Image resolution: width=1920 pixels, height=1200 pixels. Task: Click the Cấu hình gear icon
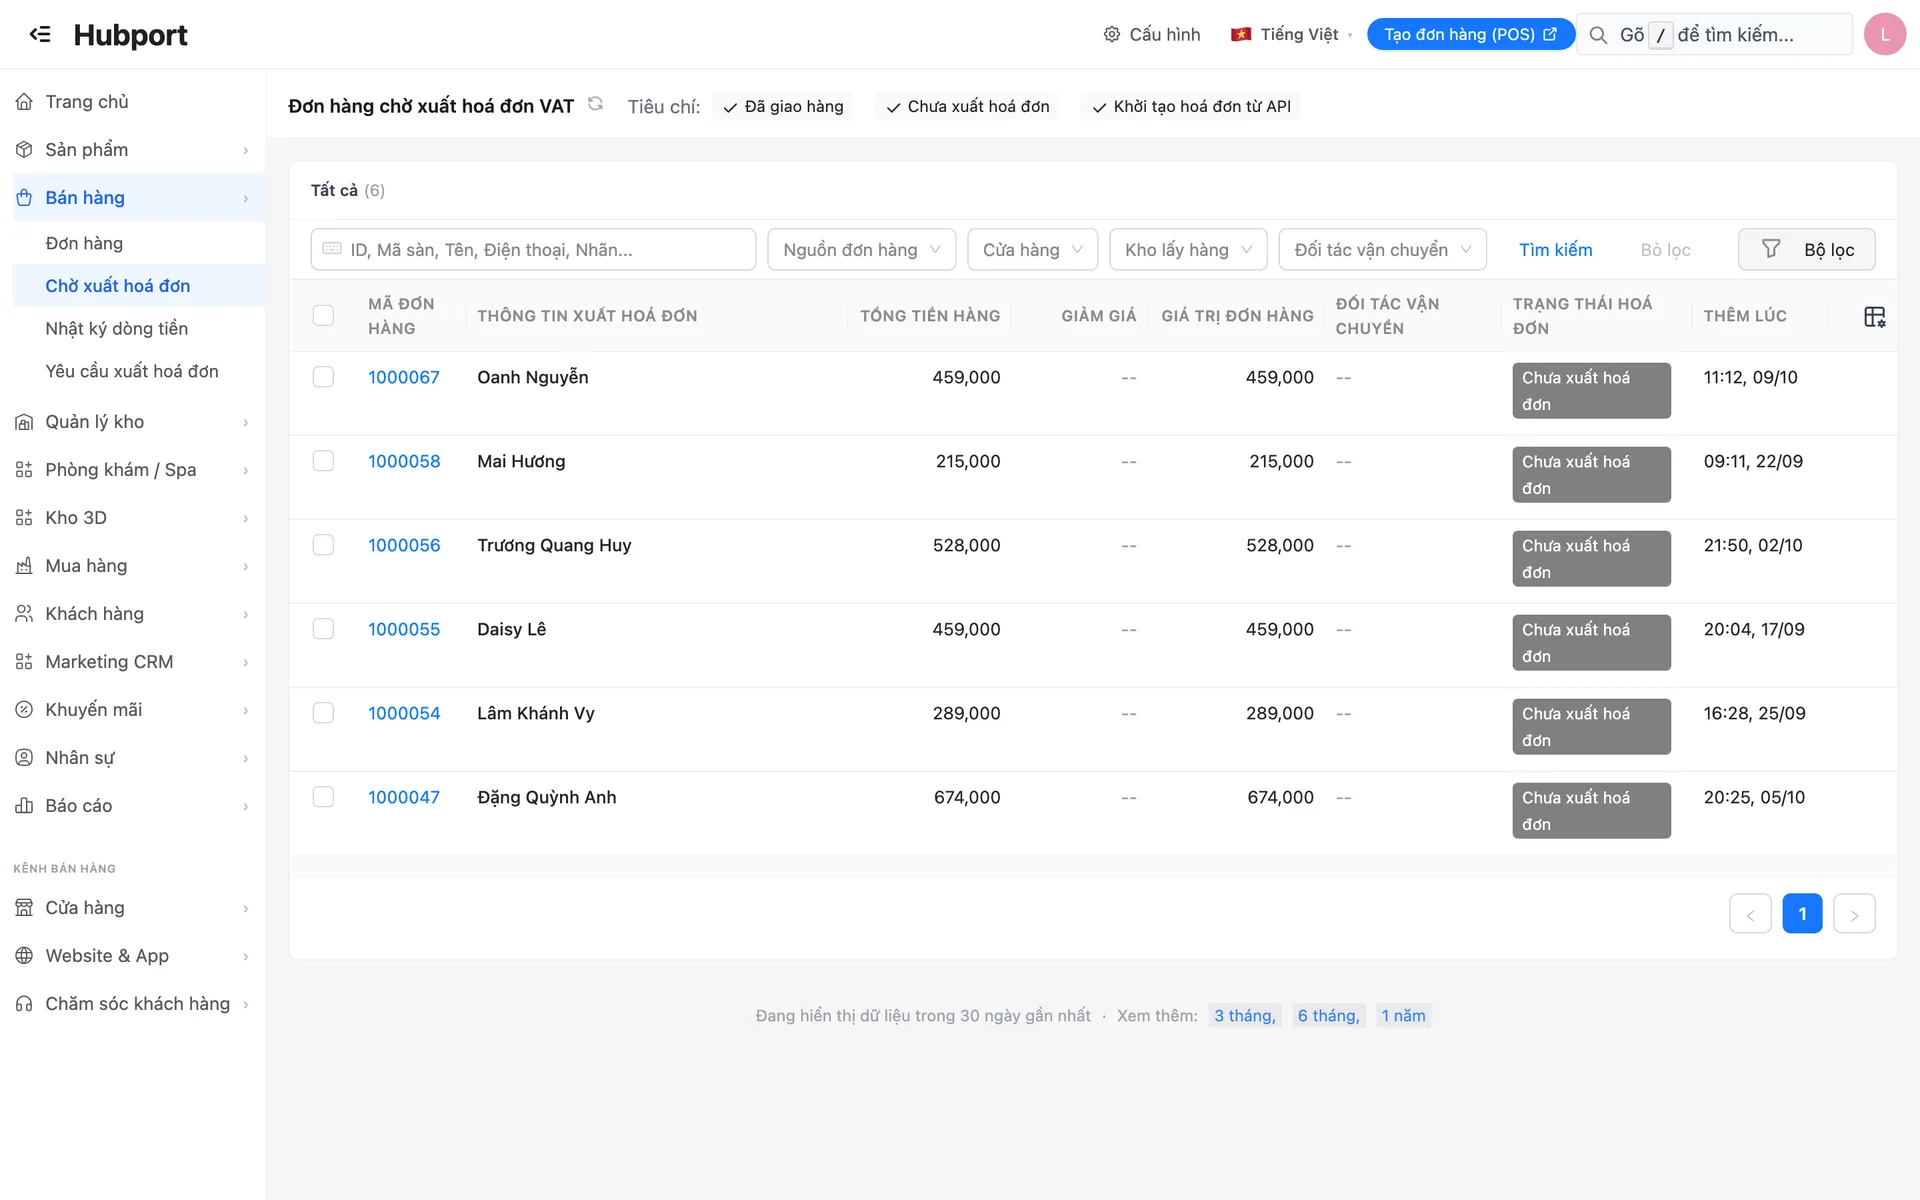point(1111,34)
